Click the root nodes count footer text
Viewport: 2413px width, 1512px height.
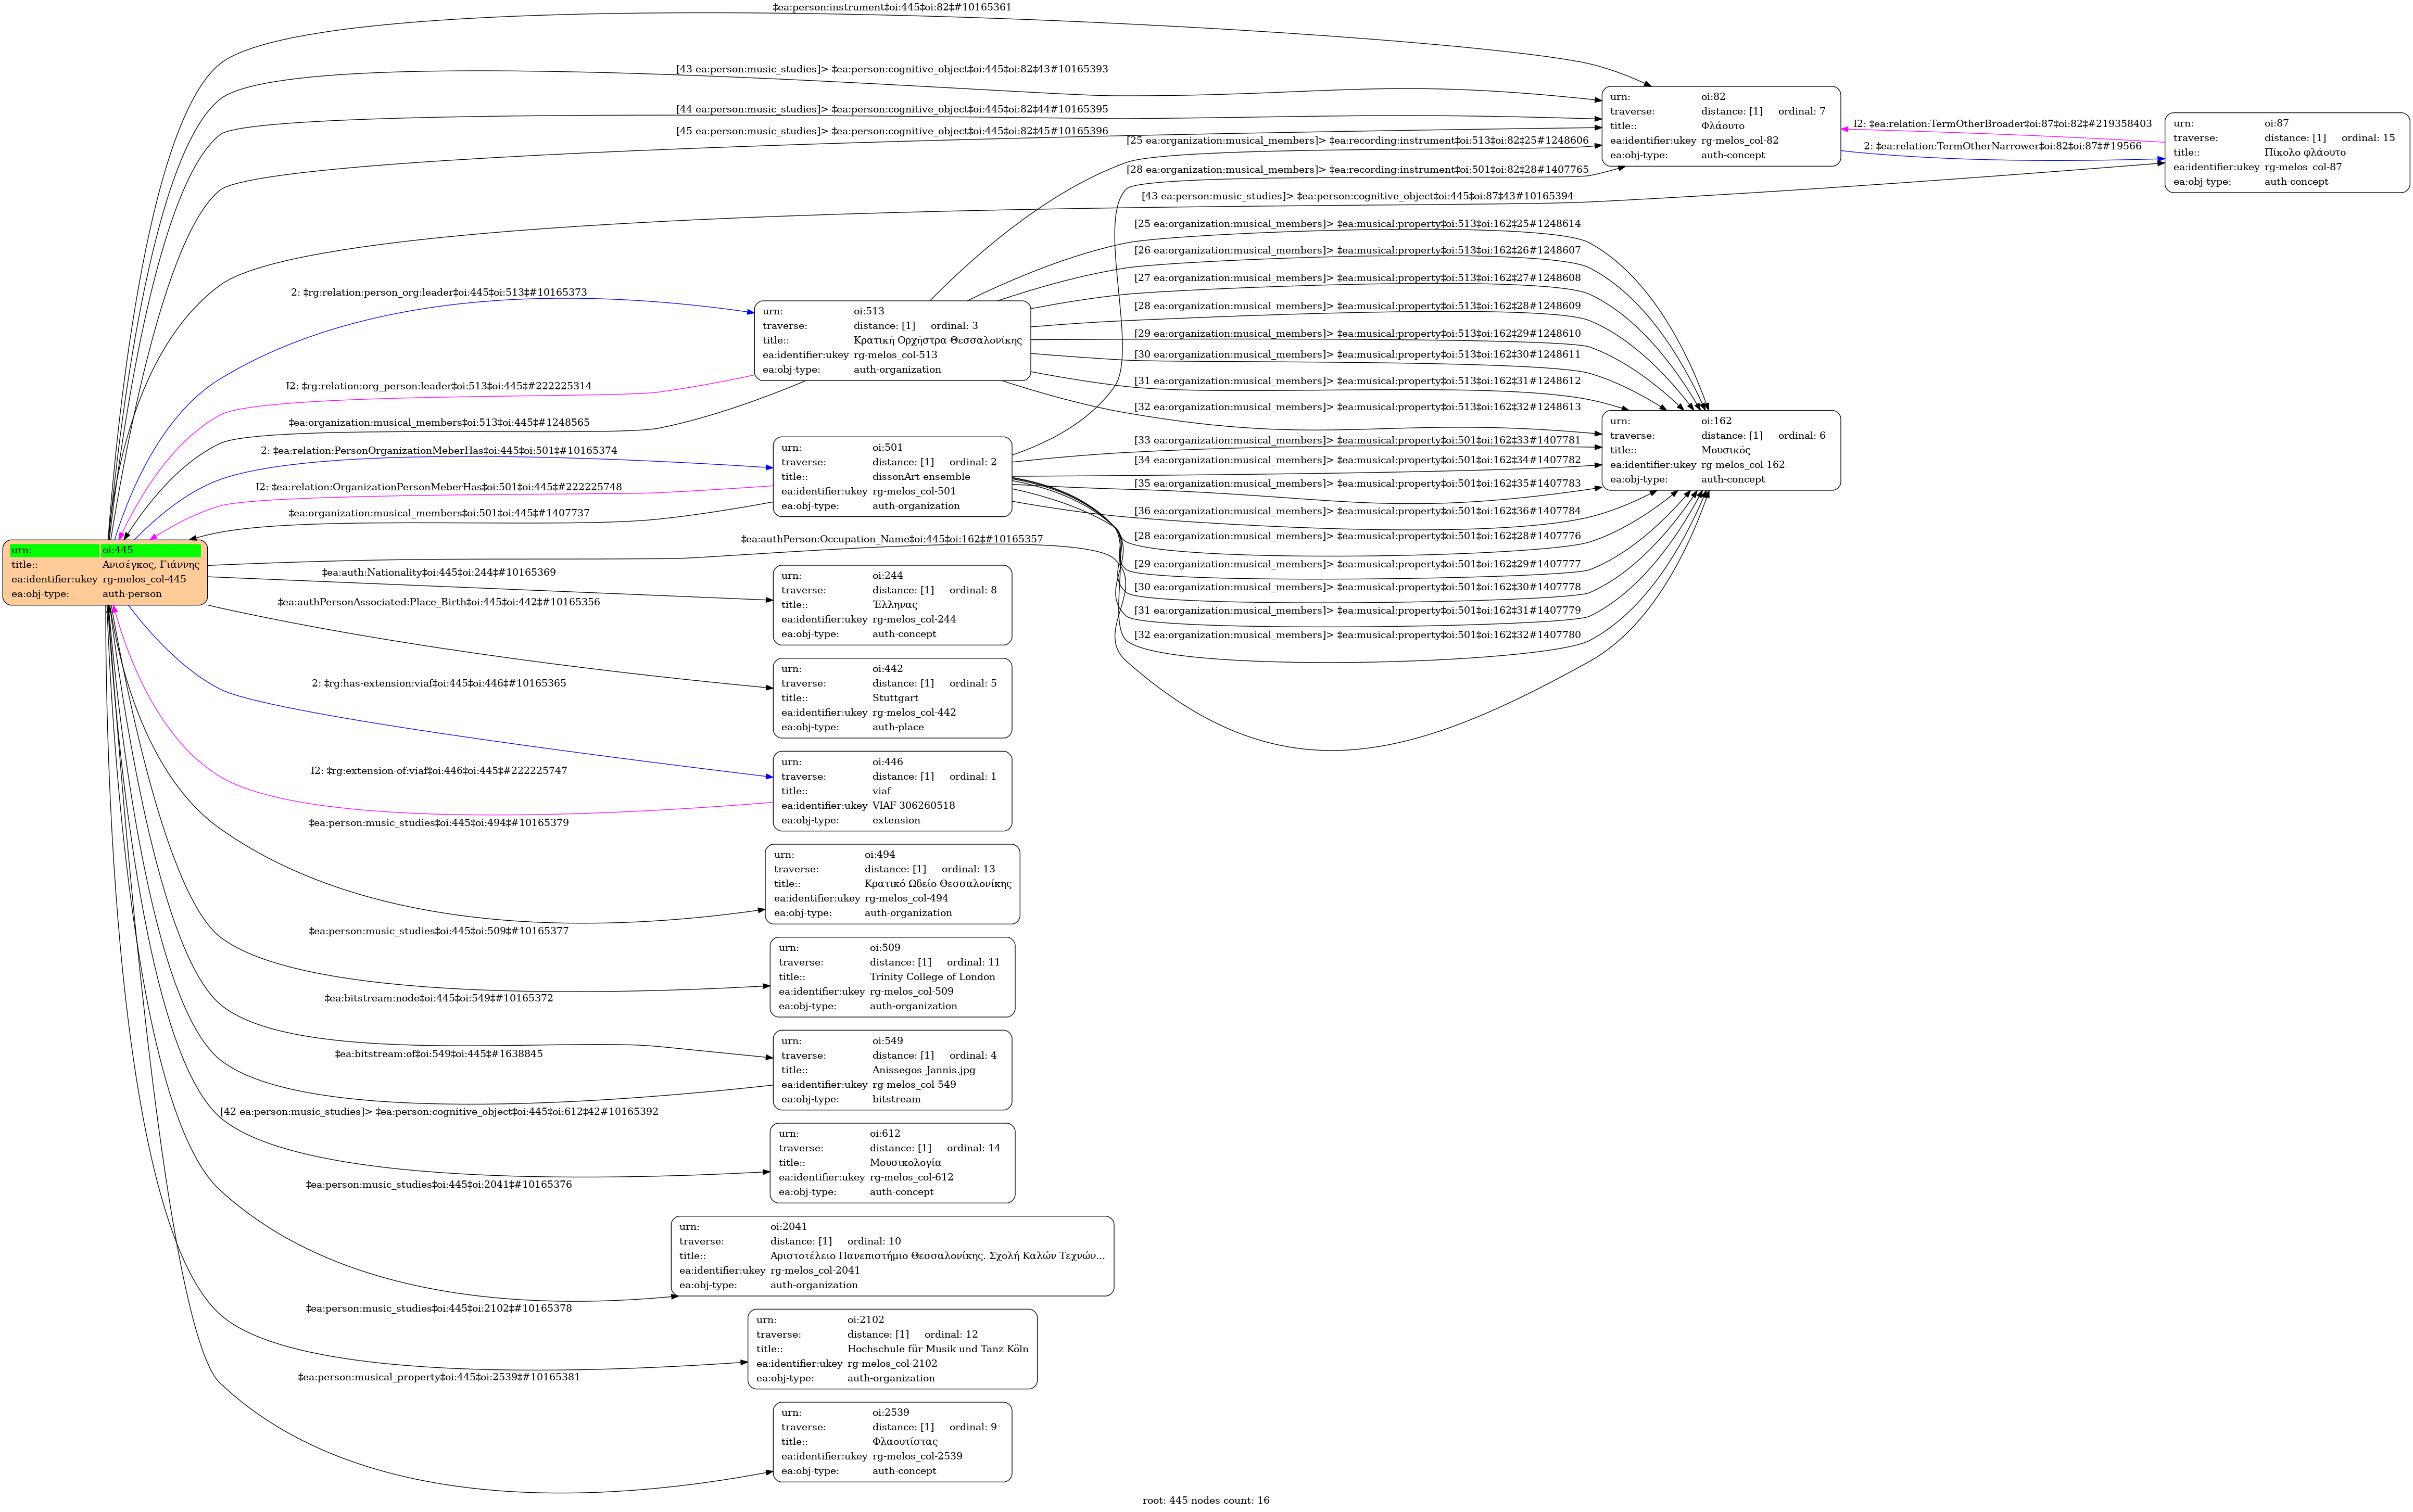(x=1205, y=1500)
